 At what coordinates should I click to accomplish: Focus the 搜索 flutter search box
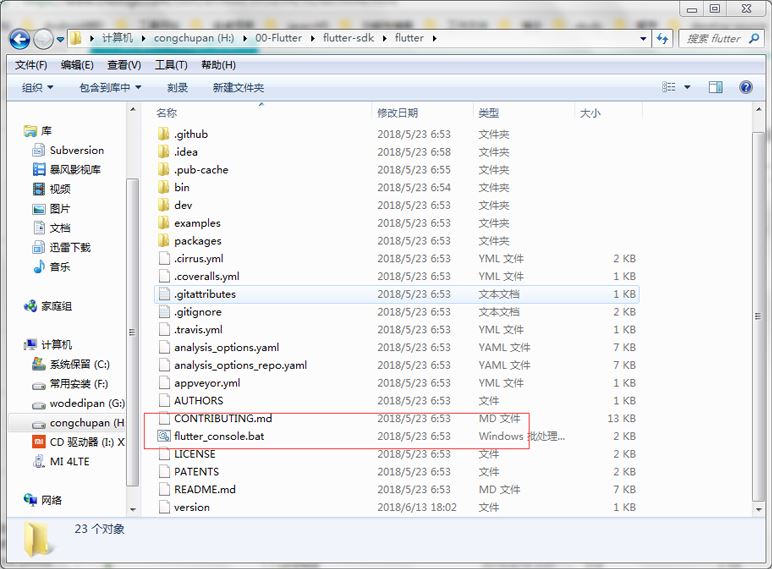point(721,38)
